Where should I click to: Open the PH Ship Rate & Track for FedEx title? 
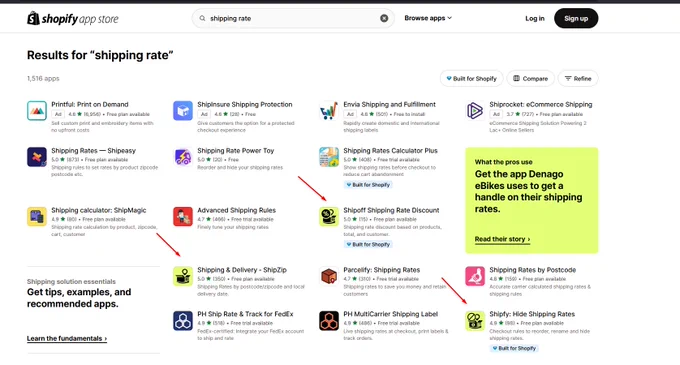tap(245, 314)
